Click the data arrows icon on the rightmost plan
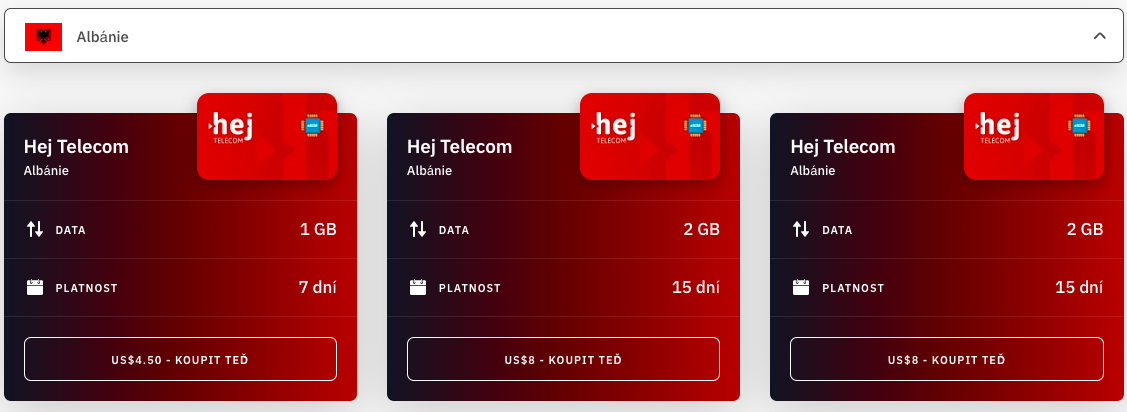1127x412 pixels. pyautogui.click(x=801, y=229)
